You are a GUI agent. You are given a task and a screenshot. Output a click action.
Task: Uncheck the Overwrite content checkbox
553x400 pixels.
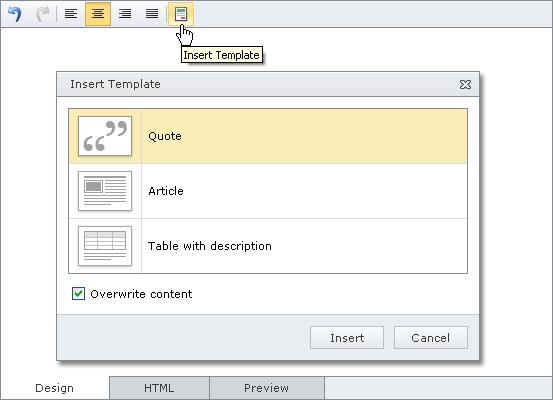coord(78,293)
